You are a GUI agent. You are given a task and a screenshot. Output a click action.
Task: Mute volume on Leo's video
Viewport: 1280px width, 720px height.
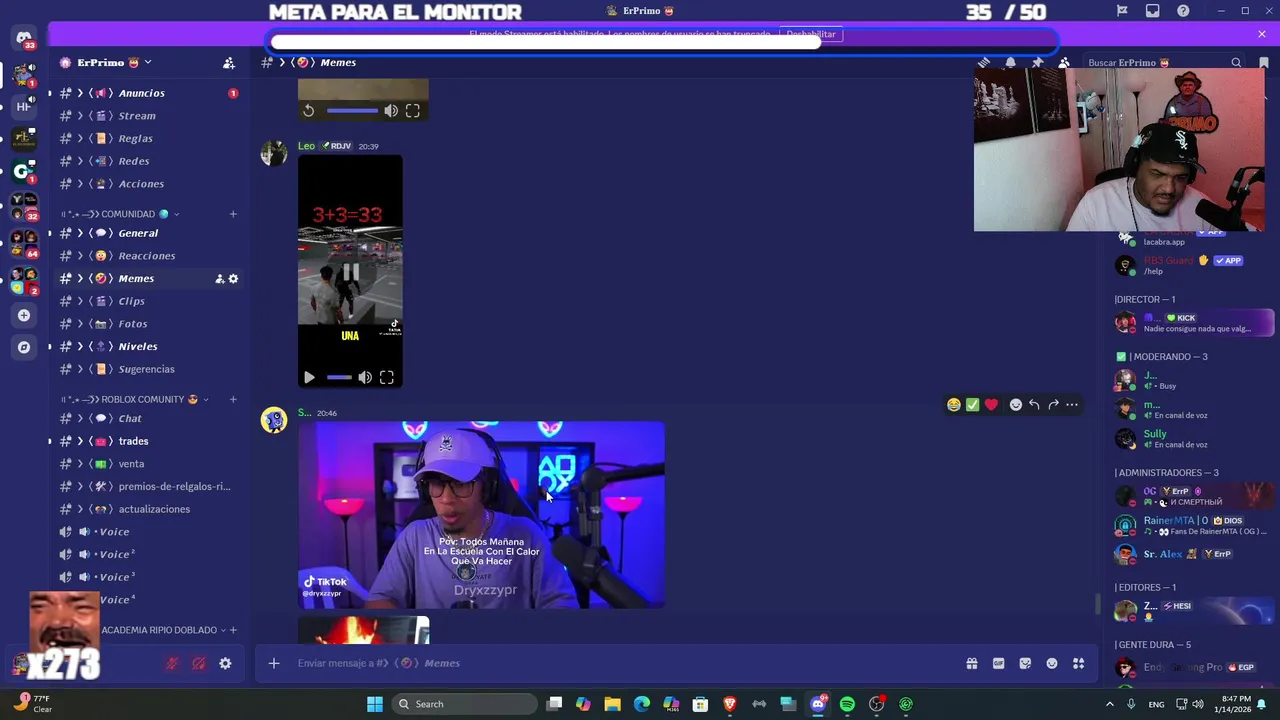(x=365, y=377)
